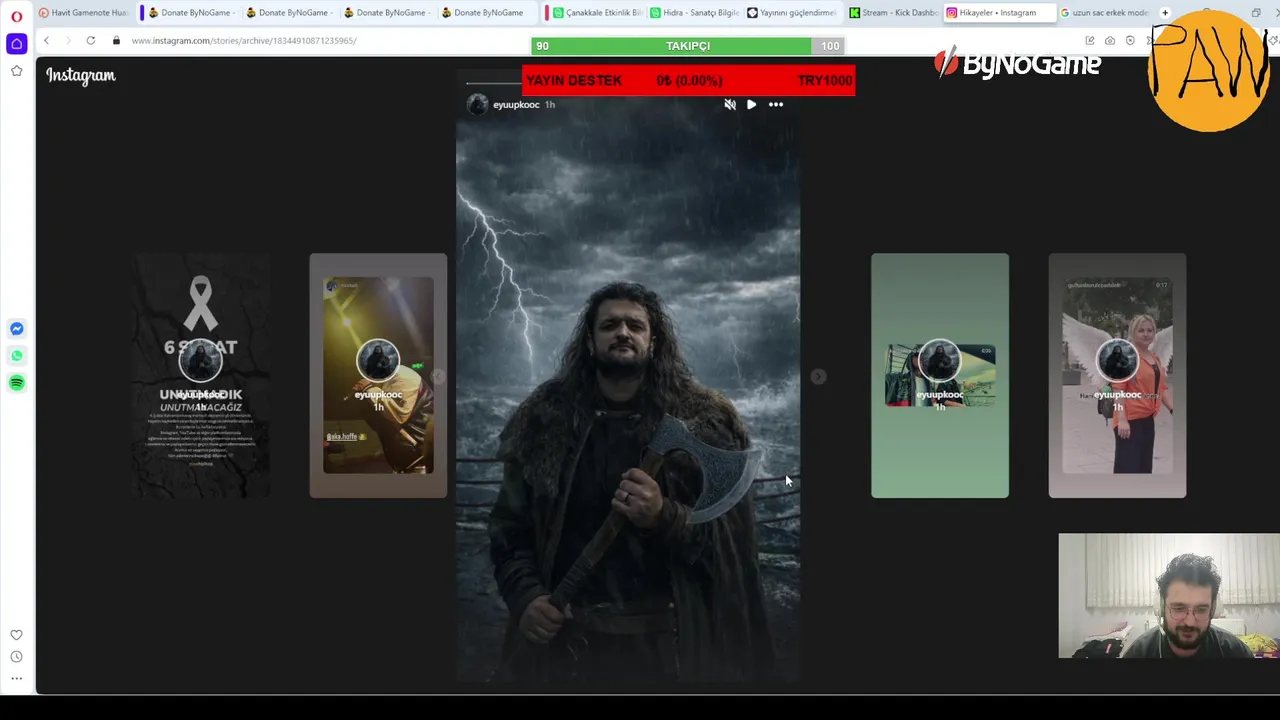1280x720 pixels.
Task: Open History clock icon in sidebar
Action: click(x=16, y=657)
